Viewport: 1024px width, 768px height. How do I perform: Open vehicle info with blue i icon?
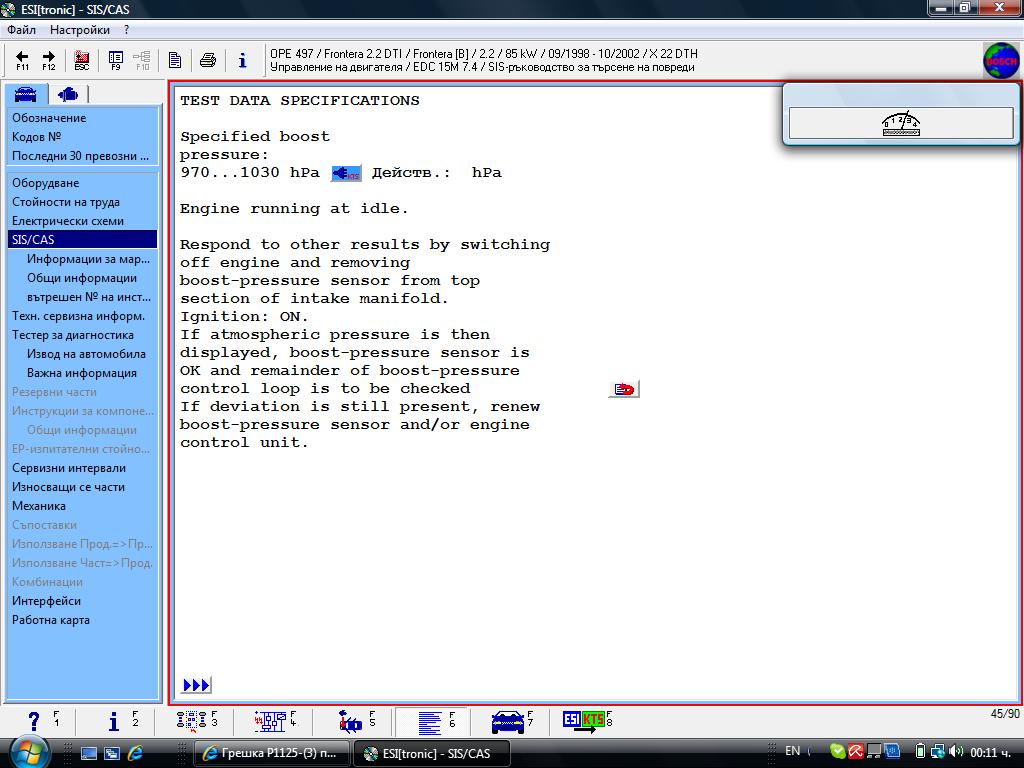[x=242, y=60]
